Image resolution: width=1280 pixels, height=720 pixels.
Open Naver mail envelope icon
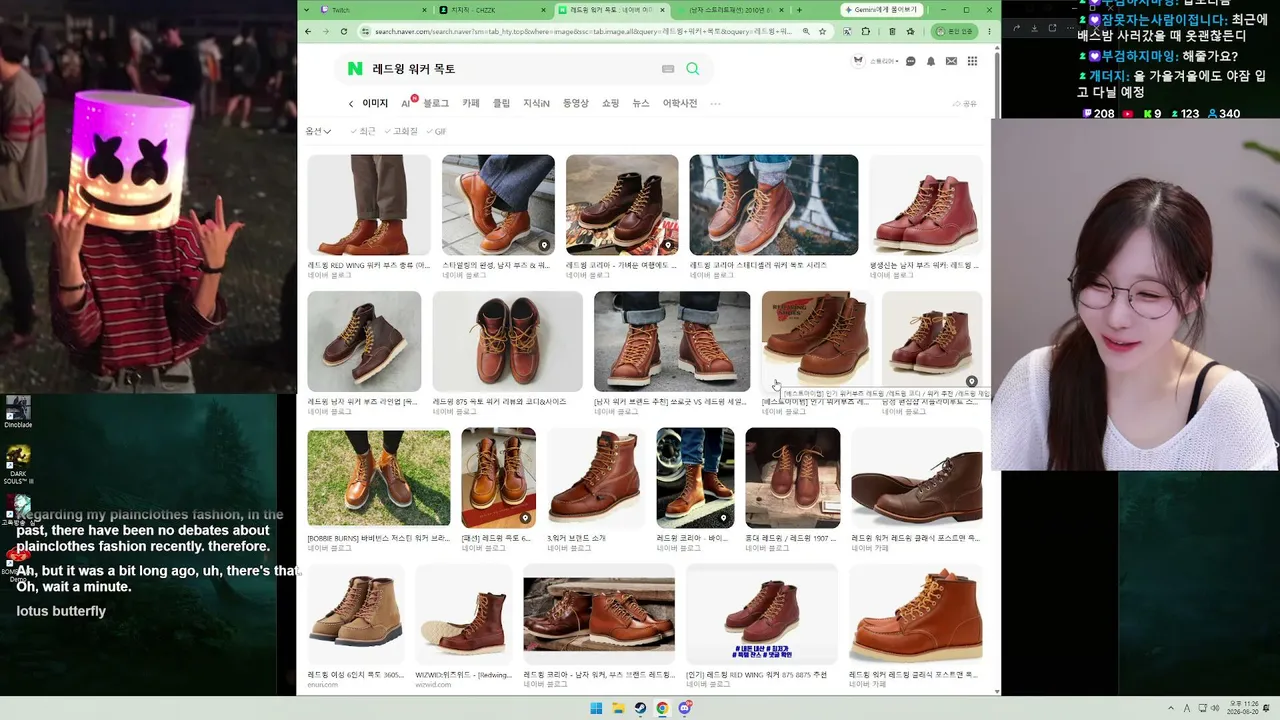[x=951, y=61]
